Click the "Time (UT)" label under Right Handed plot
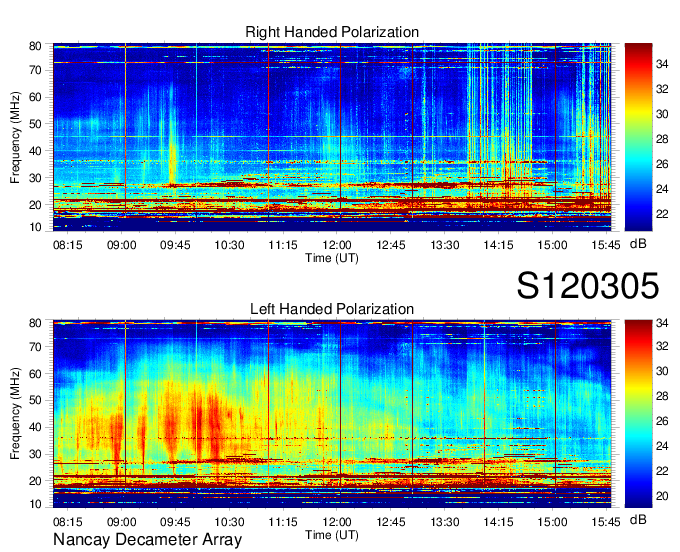The height and width of the screenshot is (552, 680). [x=332, y=258]
